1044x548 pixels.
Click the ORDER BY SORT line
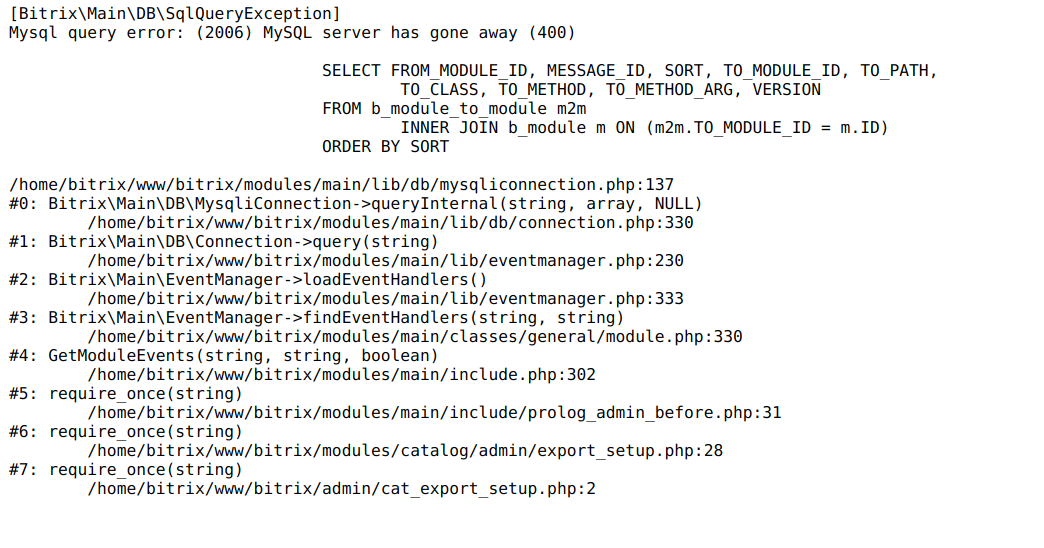tap(386, 146)
